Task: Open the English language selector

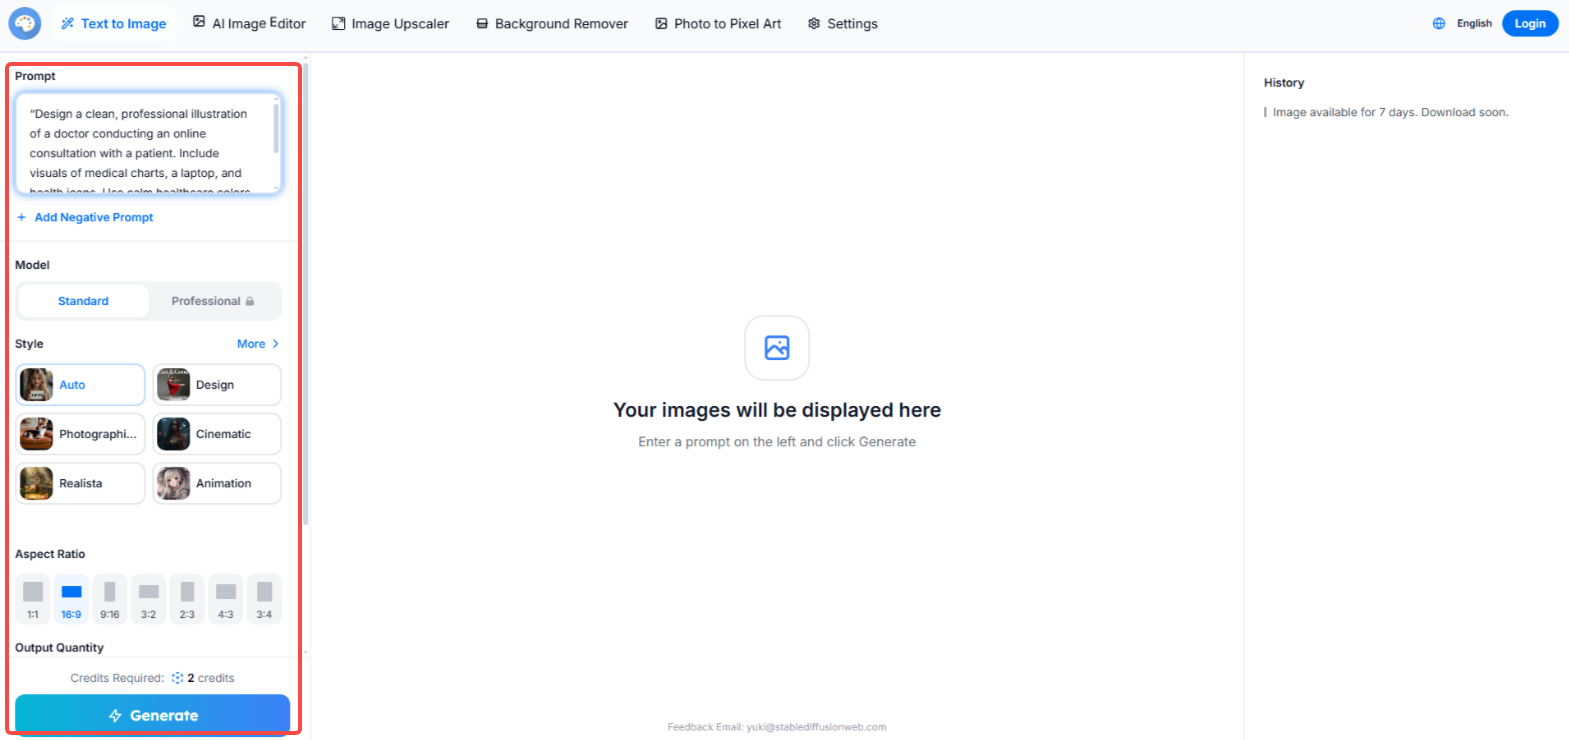Action: pyautogui.click(x=1474, y=23)
